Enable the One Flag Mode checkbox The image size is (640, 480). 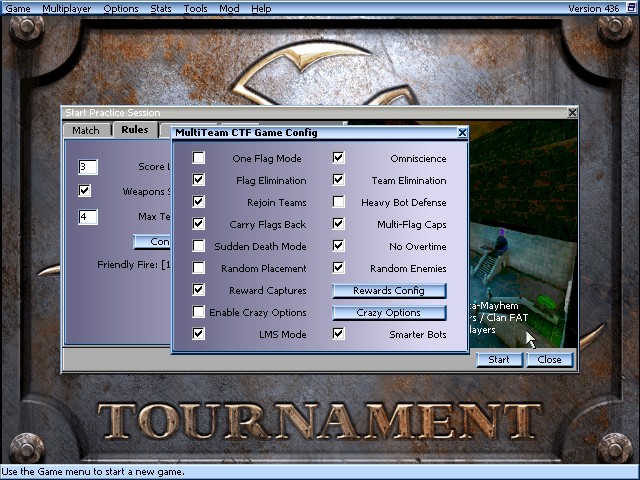pyautogui.click(x=199, y=158)
